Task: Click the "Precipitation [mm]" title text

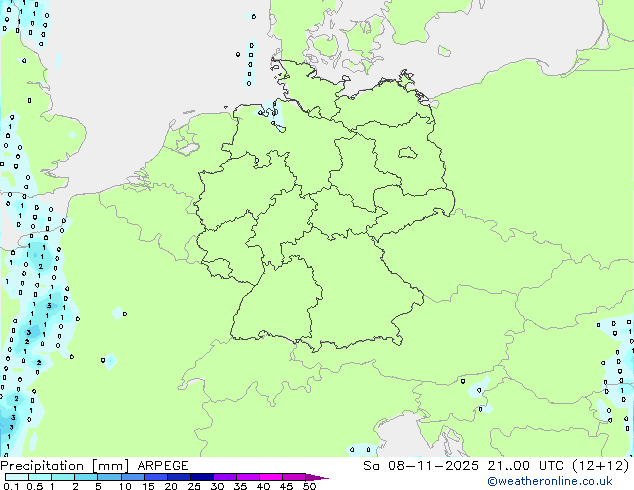Action: coord(65,466)
